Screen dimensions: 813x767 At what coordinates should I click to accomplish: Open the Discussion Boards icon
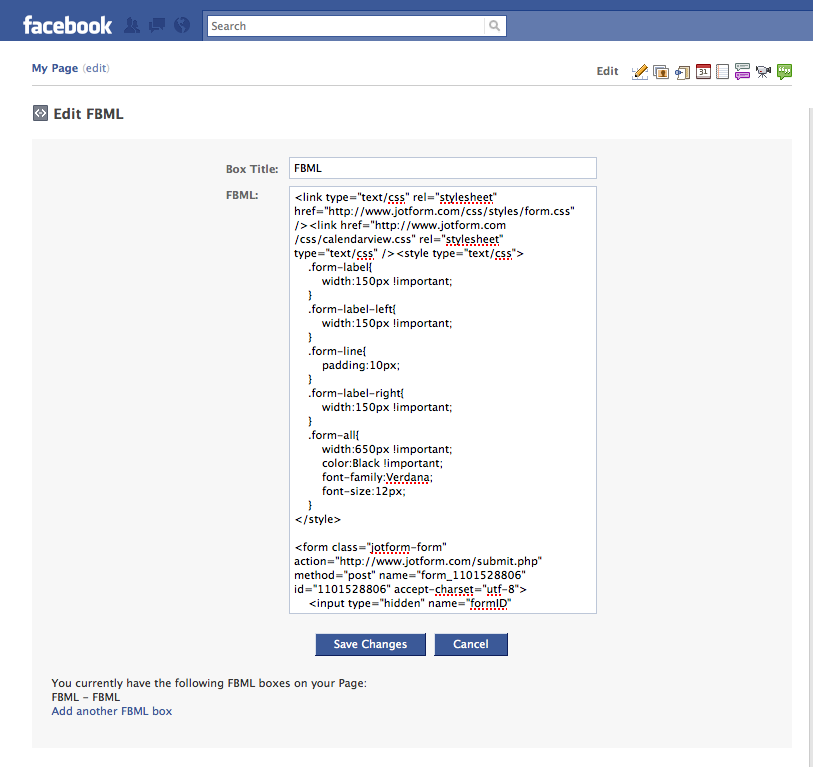[742, 72]
